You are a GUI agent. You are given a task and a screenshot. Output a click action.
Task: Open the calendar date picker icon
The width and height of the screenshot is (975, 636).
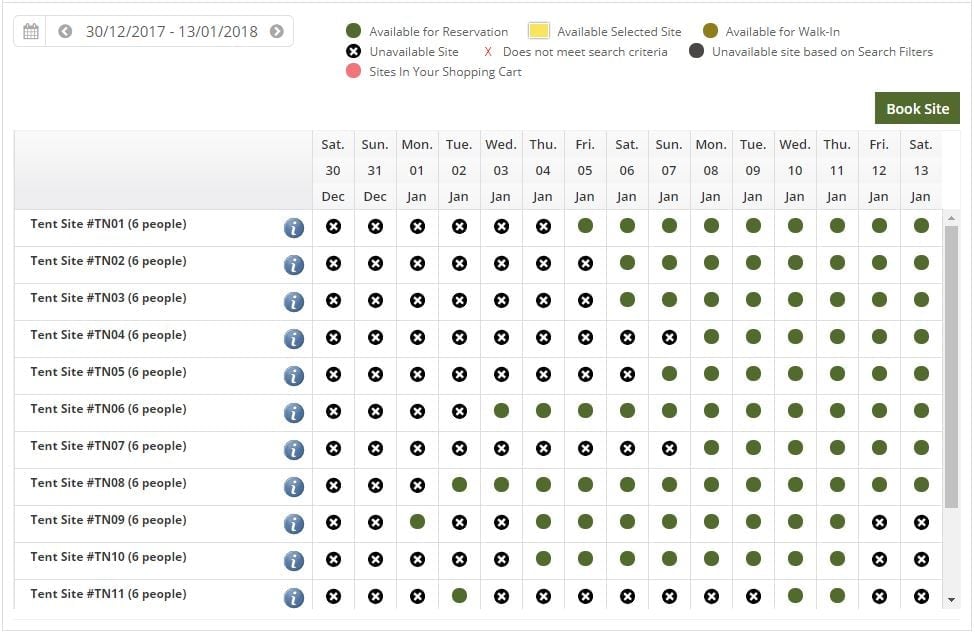tap(30, 31)
